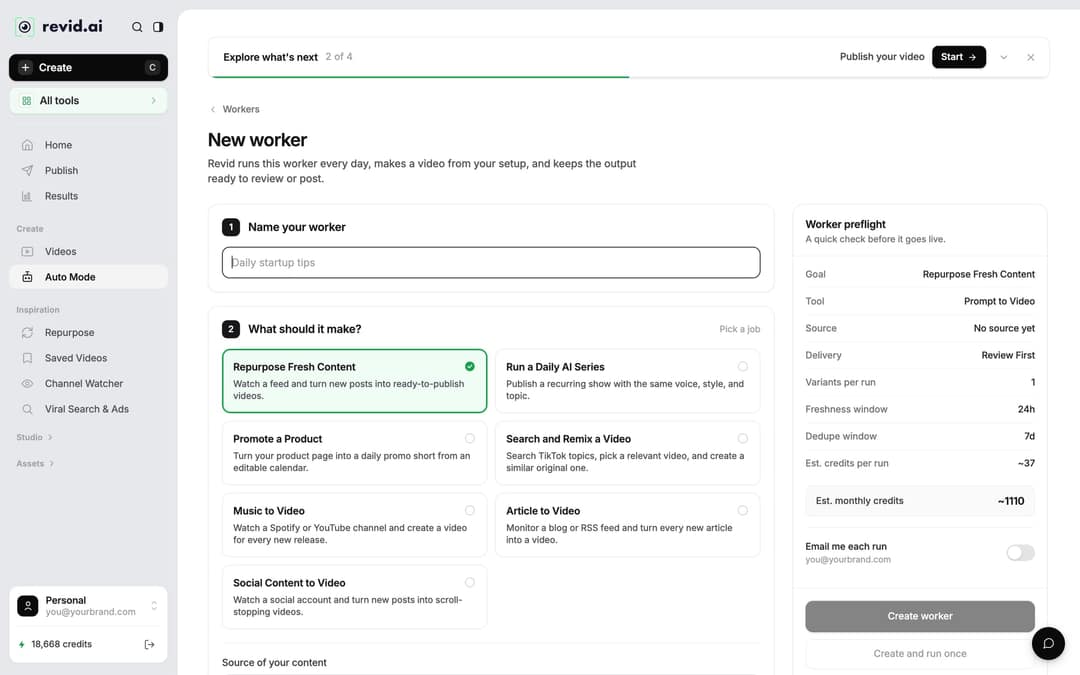Expand the Studio section
The width and height of the screenshot is (1080, 675).
coord(34,437)
